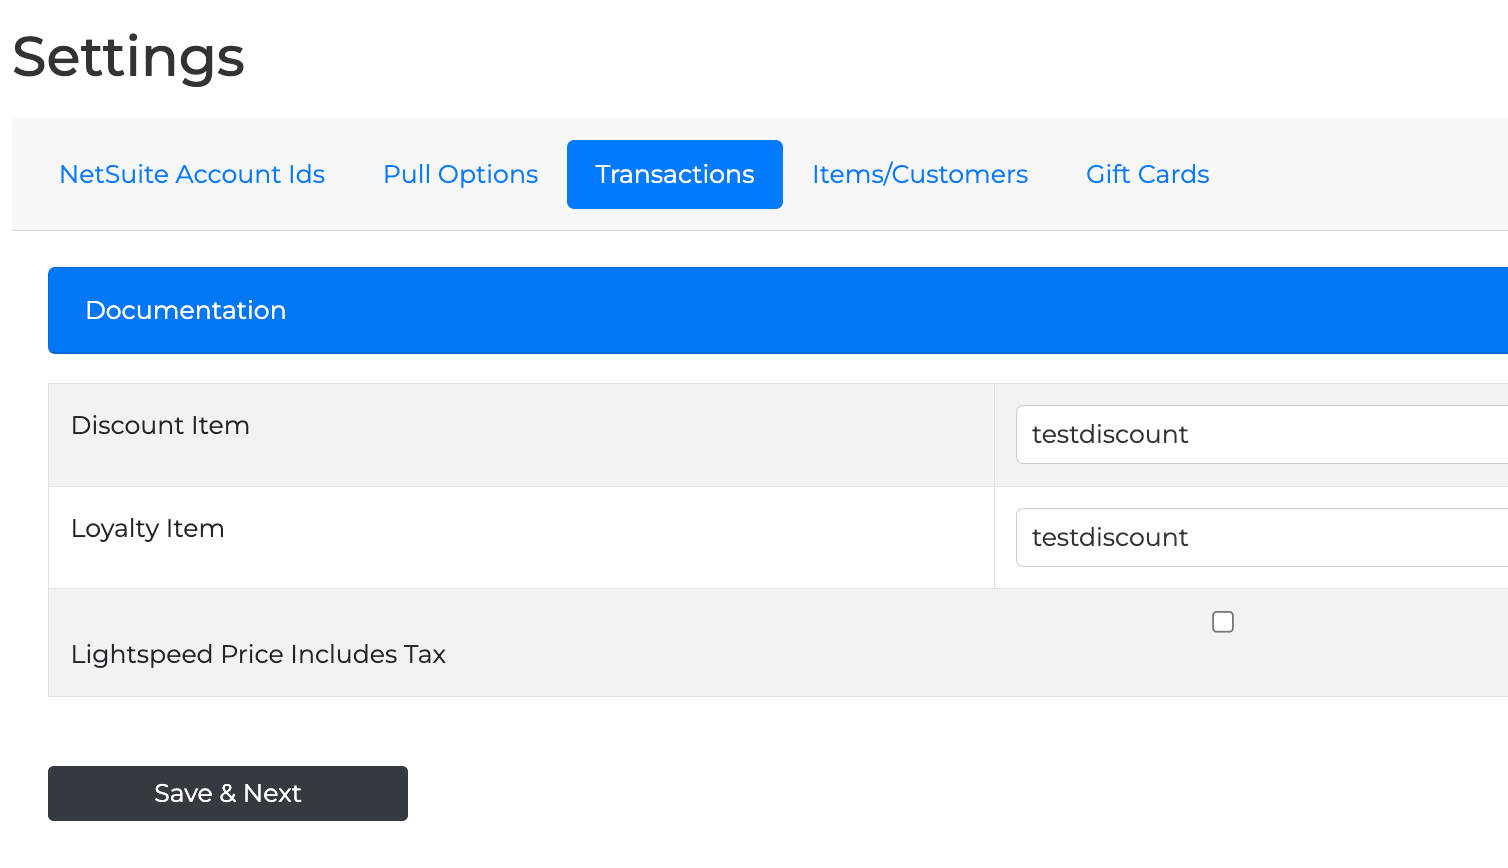Click the Lightspeed Price Includes Tax label
The height and width of the screenshot is (868, 1508).
point(258,654)
